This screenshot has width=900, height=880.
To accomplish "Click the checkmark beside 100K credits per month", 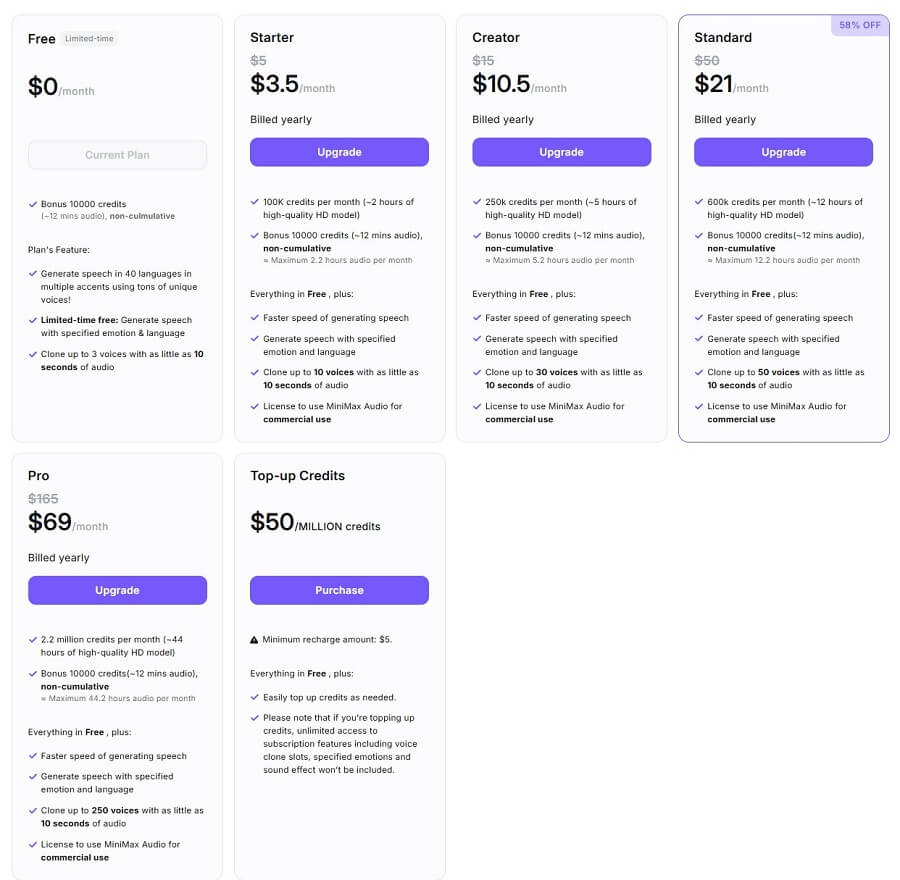I will point(254,202).
